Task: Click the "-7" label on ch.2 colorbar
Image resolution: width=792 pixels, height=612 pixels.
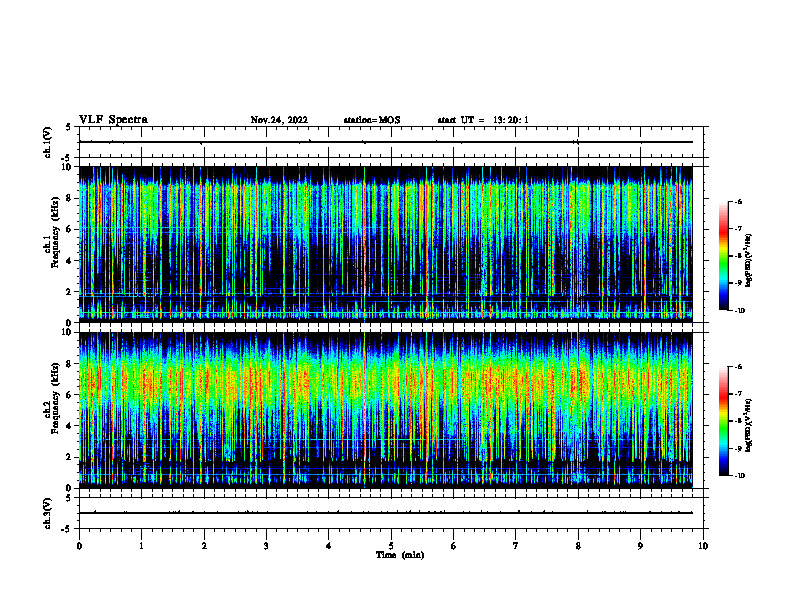Action: point(738,394)
